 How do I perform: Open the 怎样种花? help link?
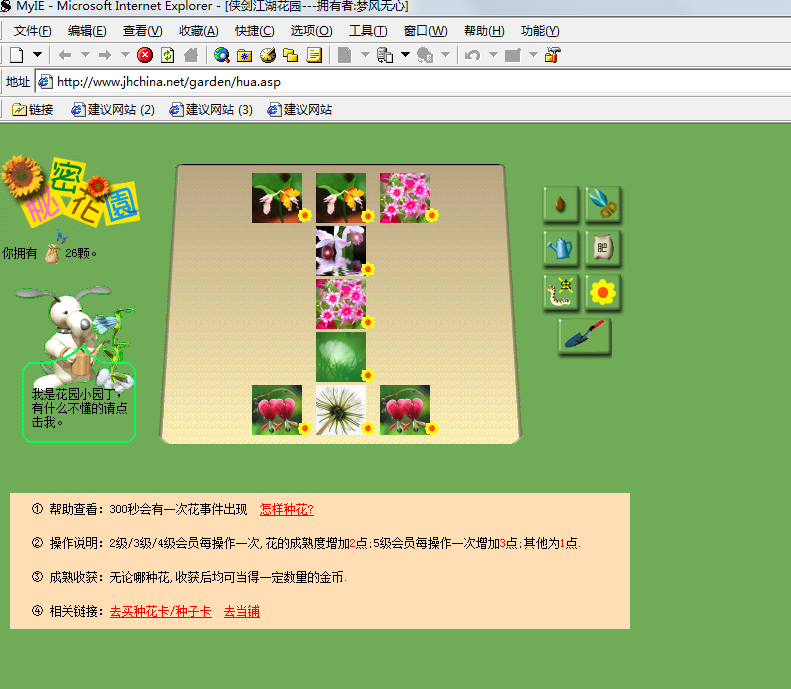click(x=287, y=509)
